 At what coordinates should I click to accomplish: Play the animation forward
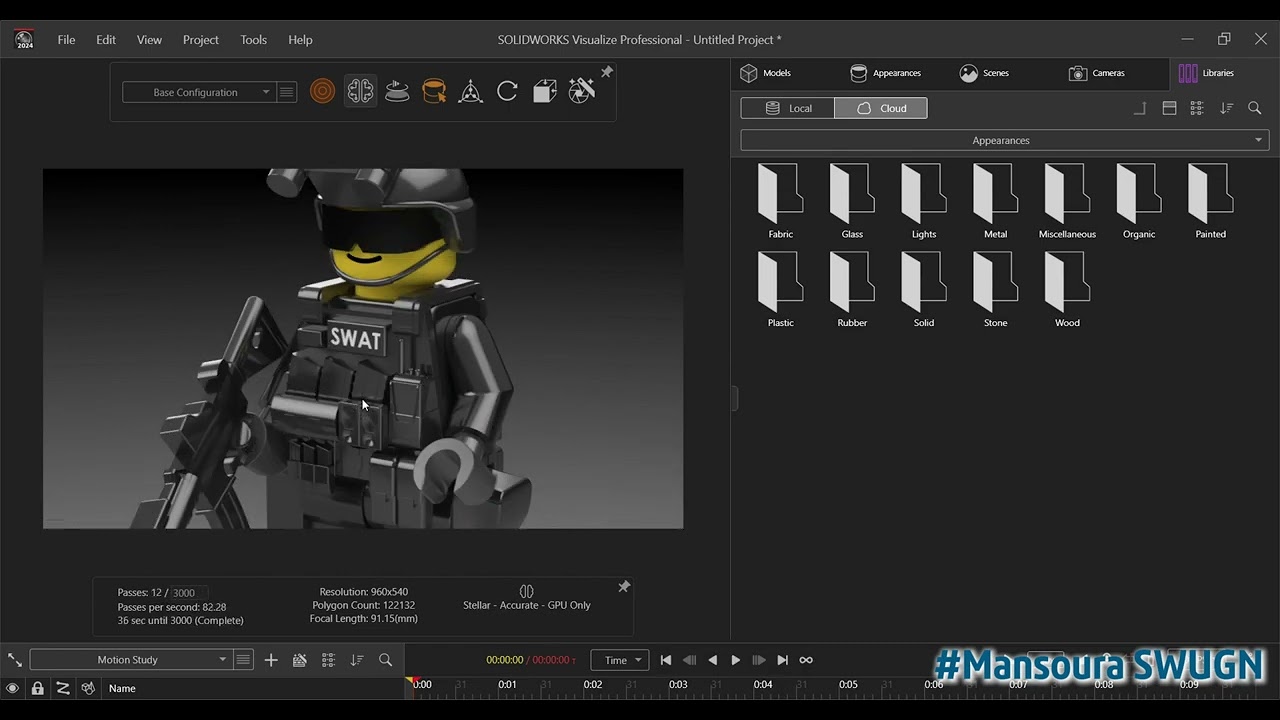tap(736, 660)
